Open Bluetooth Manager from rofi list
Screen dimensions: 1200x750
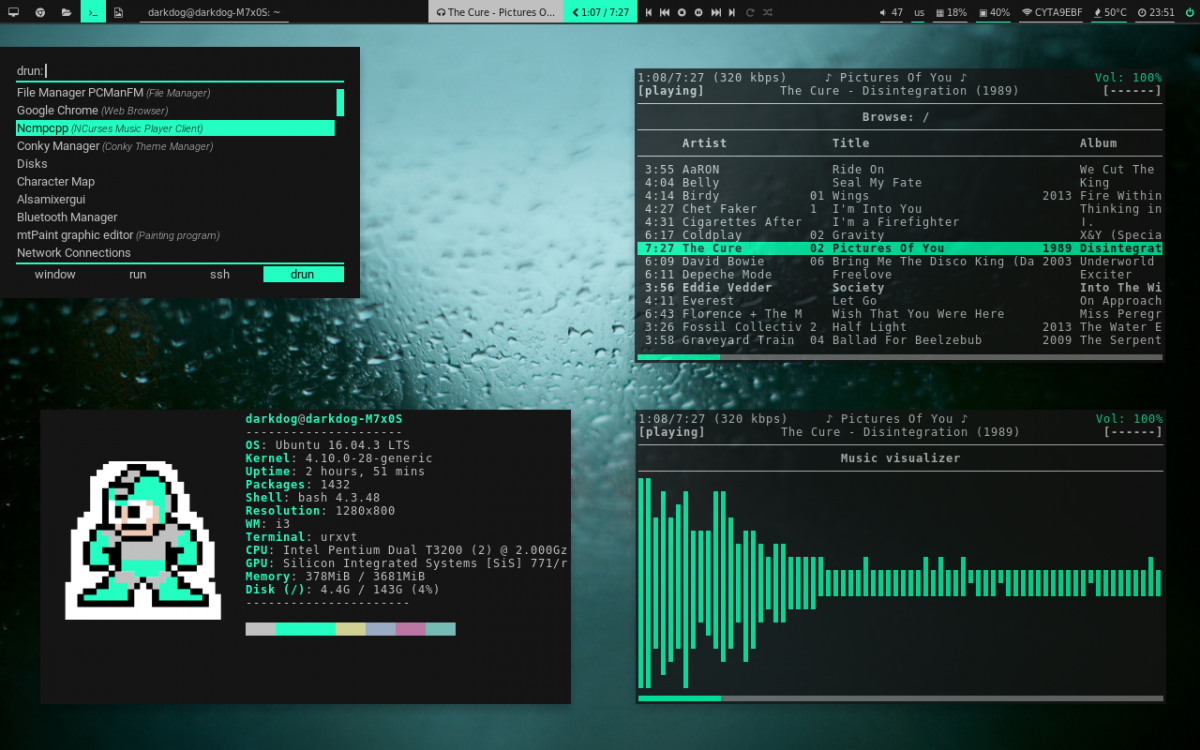click(x=175, y=217)
